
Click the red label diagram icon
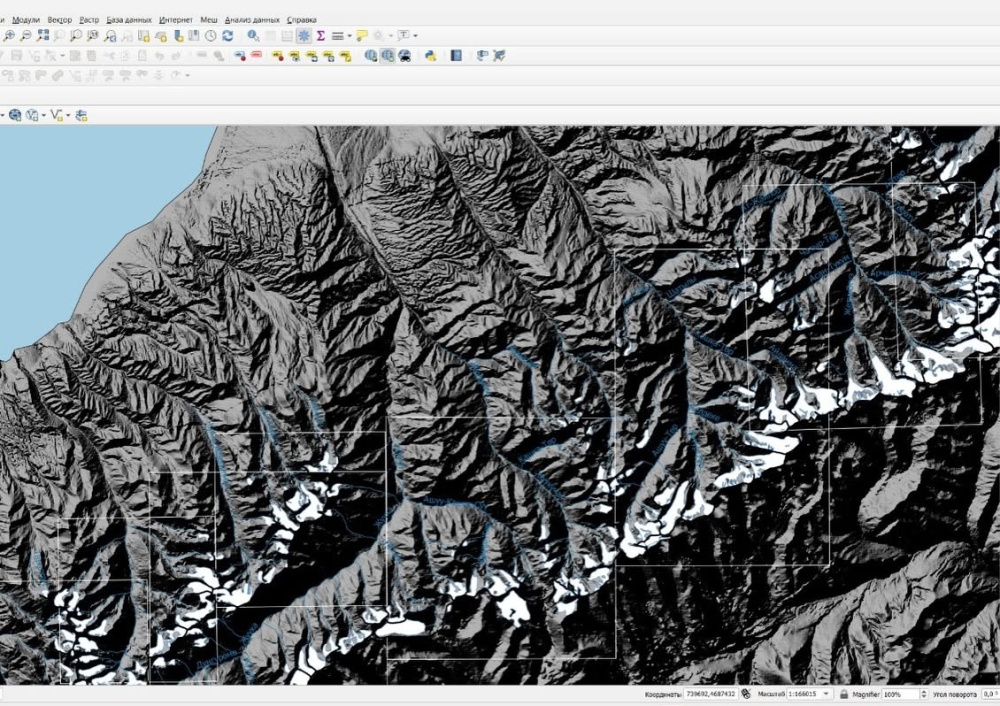coord(256,55)
